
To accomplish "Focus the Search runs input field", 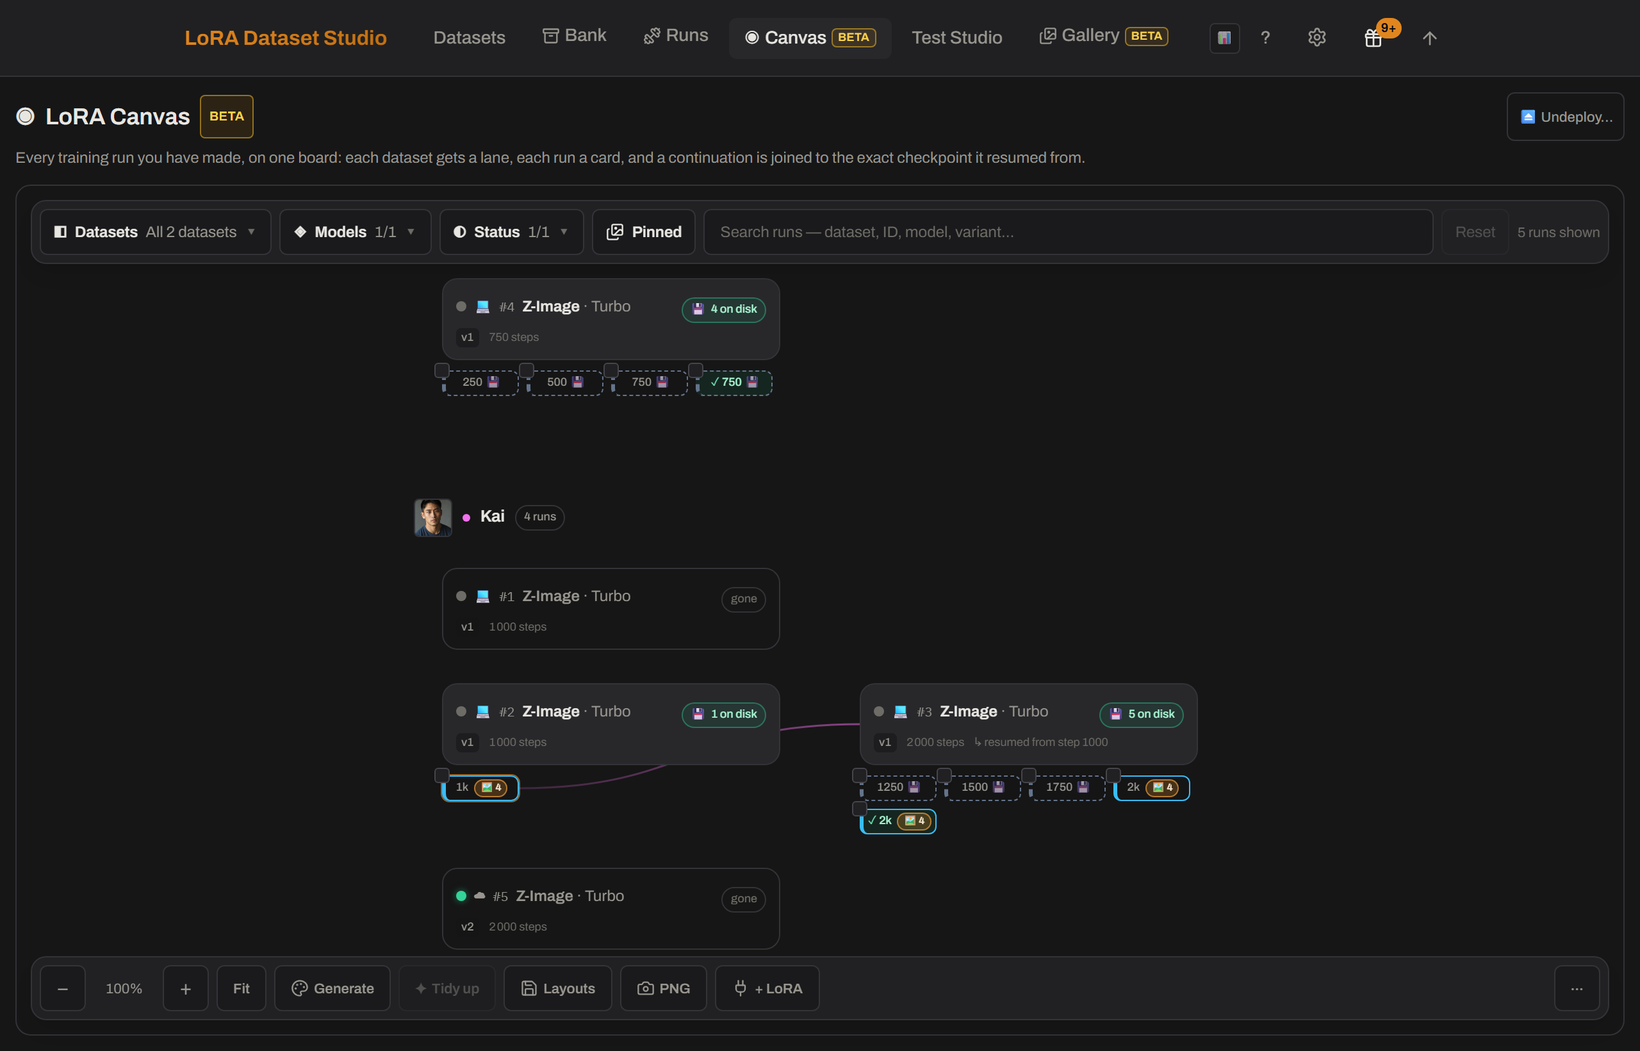I will tap(1068, 232).
